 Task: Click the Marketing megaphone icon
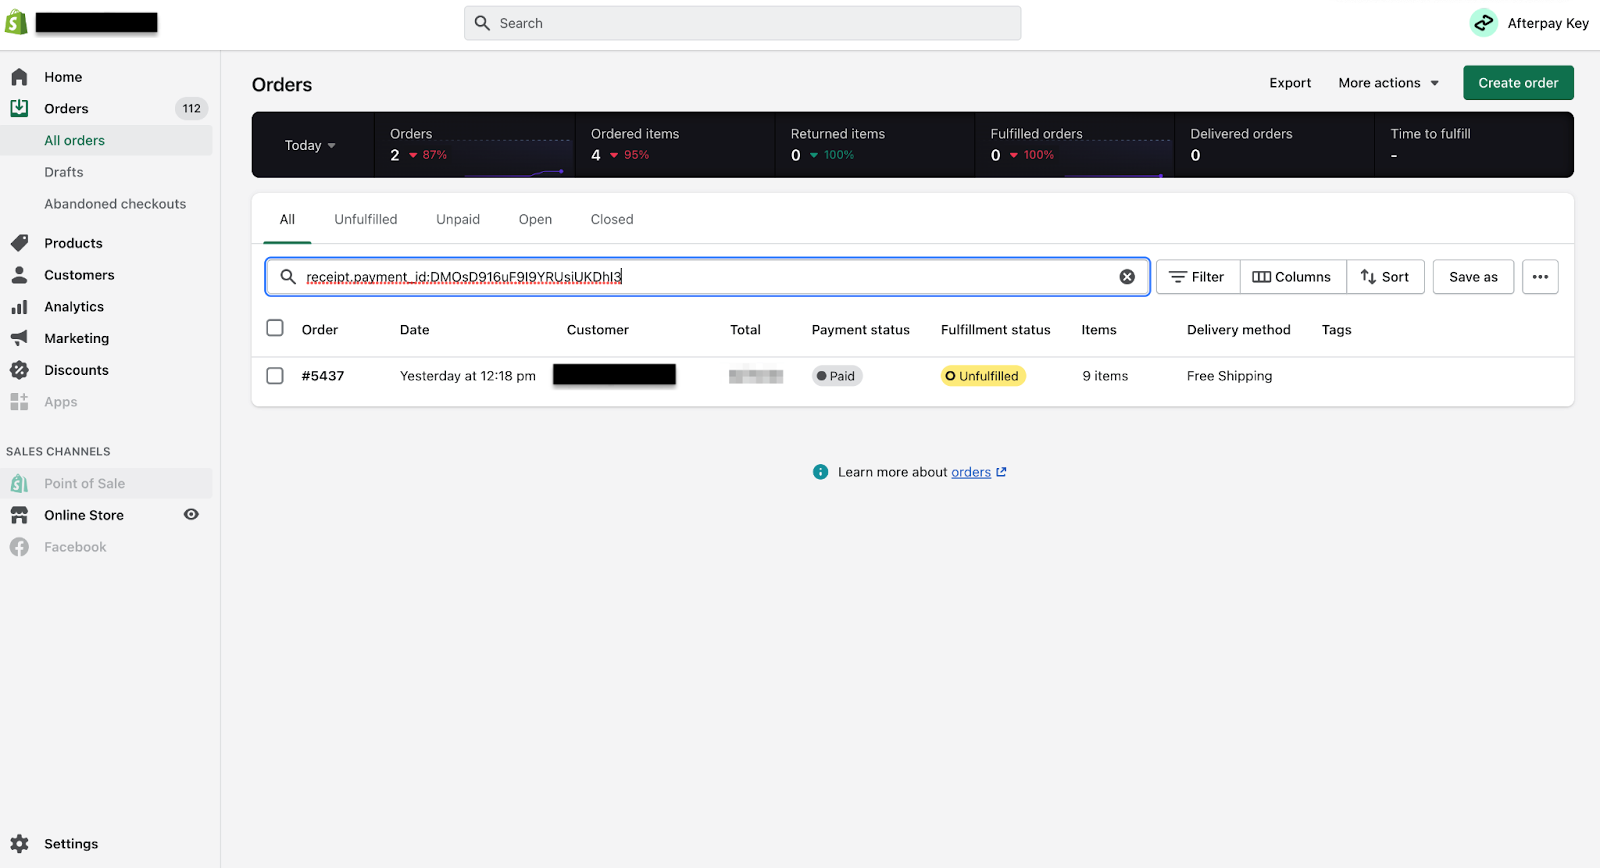19,338
